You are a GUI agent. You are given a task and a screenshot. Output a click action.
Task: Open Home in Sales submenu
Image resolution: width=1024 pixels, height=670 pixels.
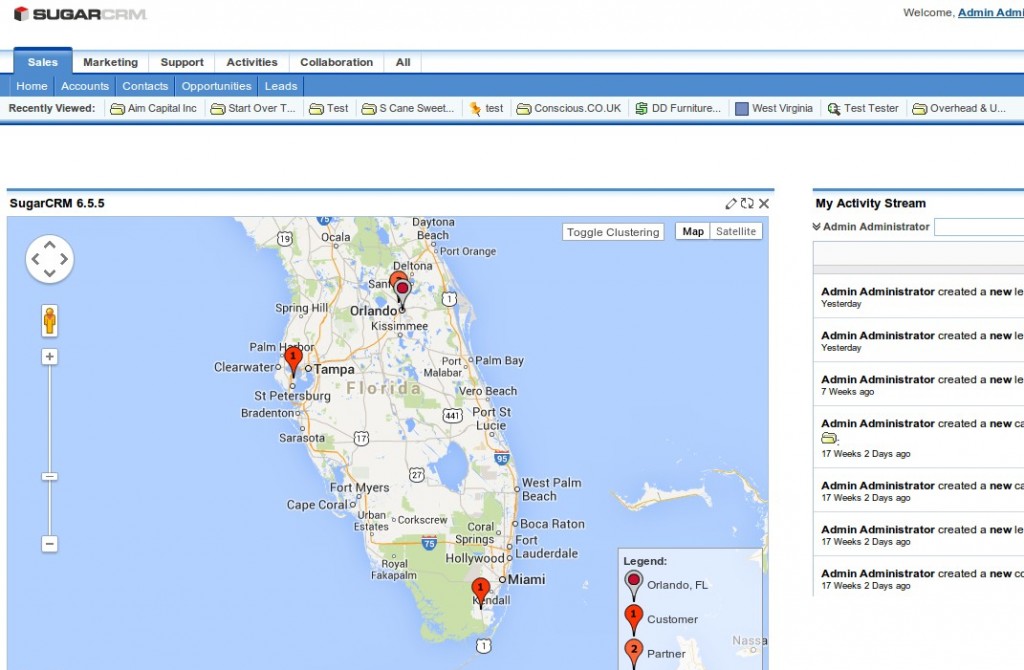tap(32, 86)
